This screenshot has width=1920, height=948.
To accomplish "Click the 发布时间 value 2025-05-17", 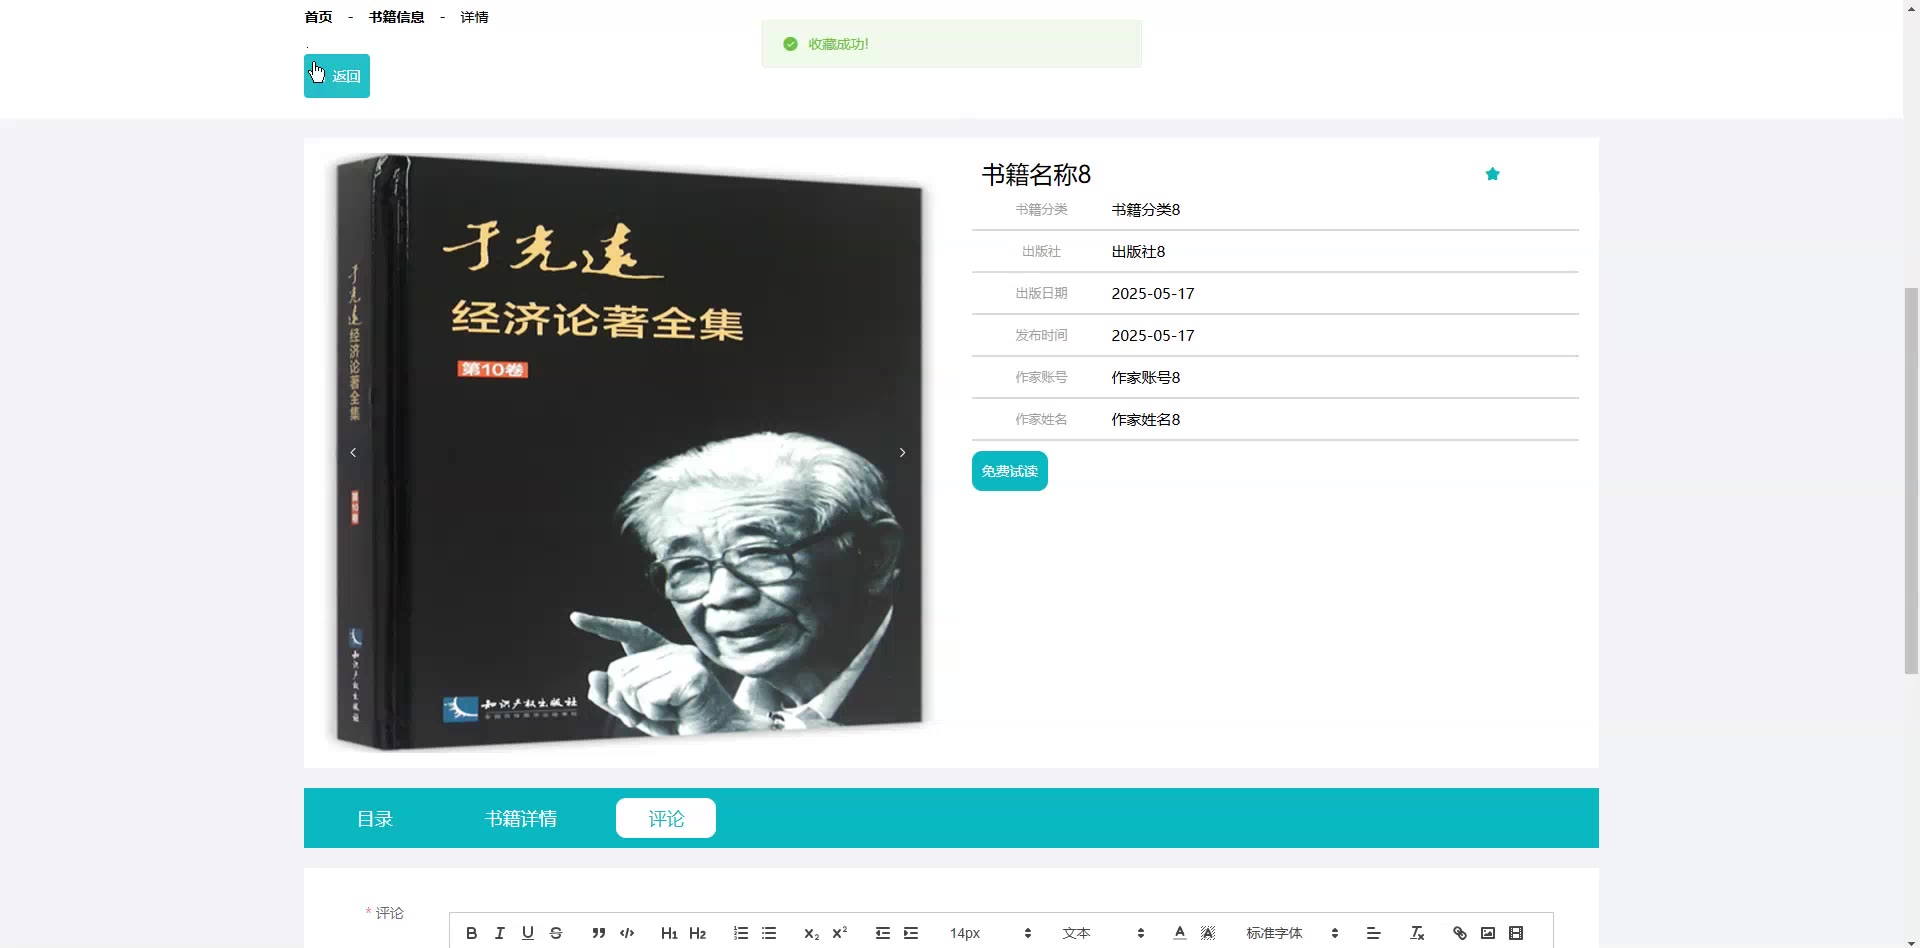I will (1153, 336).
